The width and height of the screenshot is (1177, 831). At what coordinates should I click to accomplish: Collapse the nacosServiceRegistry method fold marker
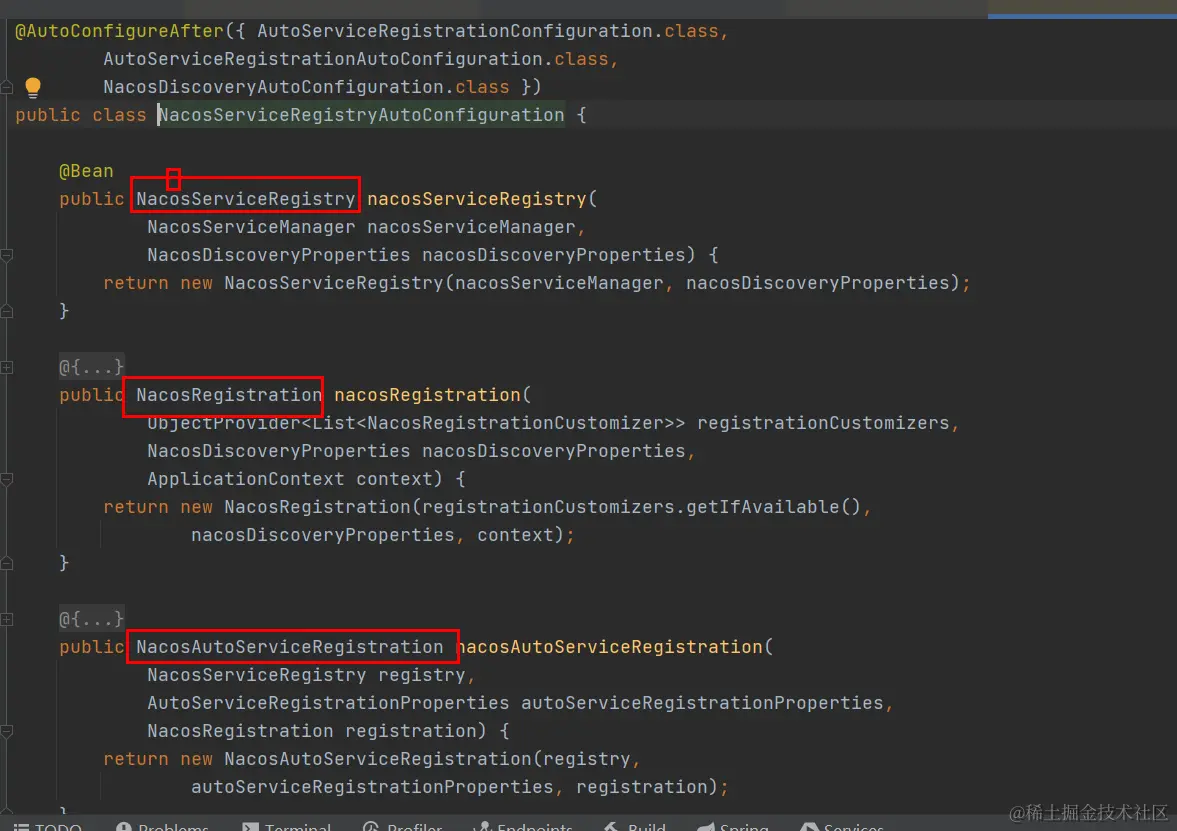(7, 255)
